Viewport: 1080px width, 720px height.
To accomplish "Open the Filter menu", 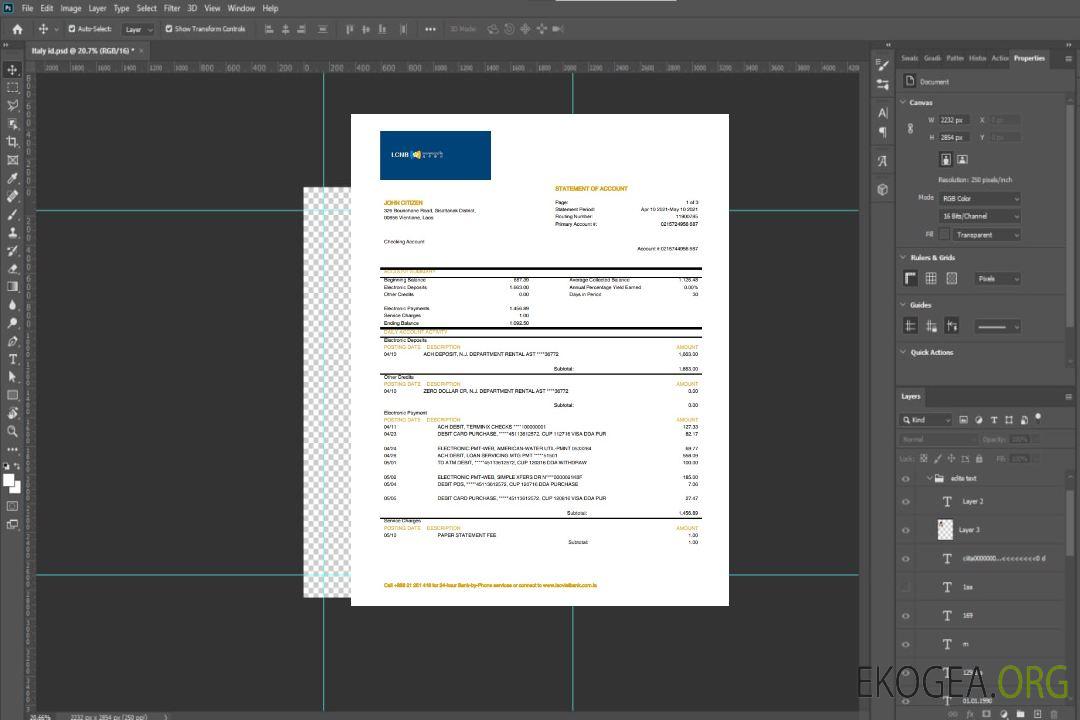I will (172, 8).
